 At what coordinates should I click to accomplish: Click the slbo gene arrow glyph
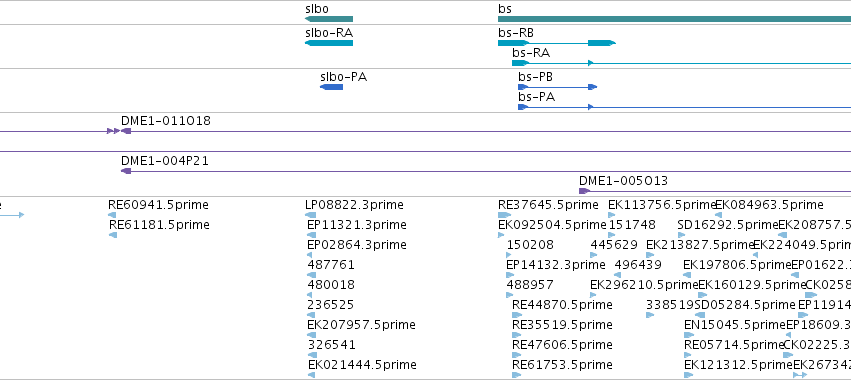click(x=329, y=19)
